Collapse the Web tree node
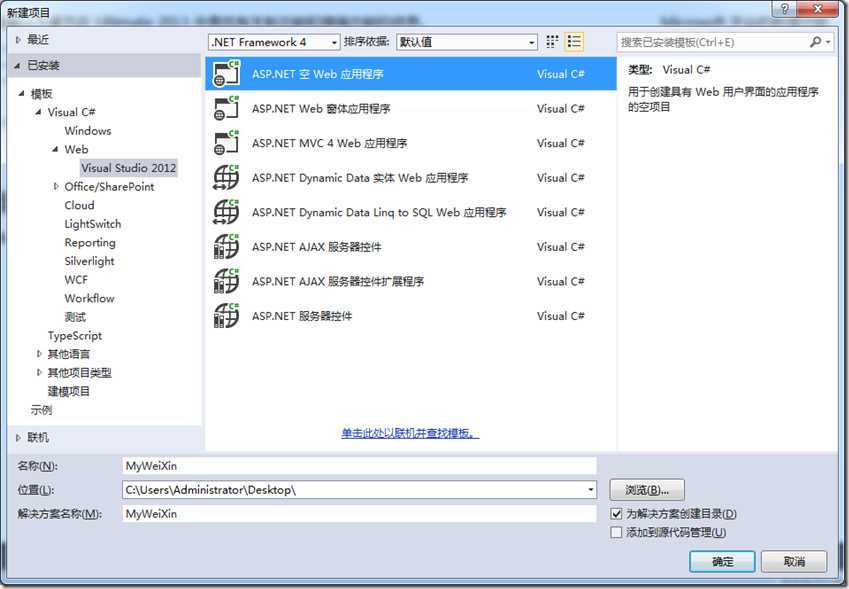Image resolution: width=849 pixels, height=589 pixels. point(55,149)
